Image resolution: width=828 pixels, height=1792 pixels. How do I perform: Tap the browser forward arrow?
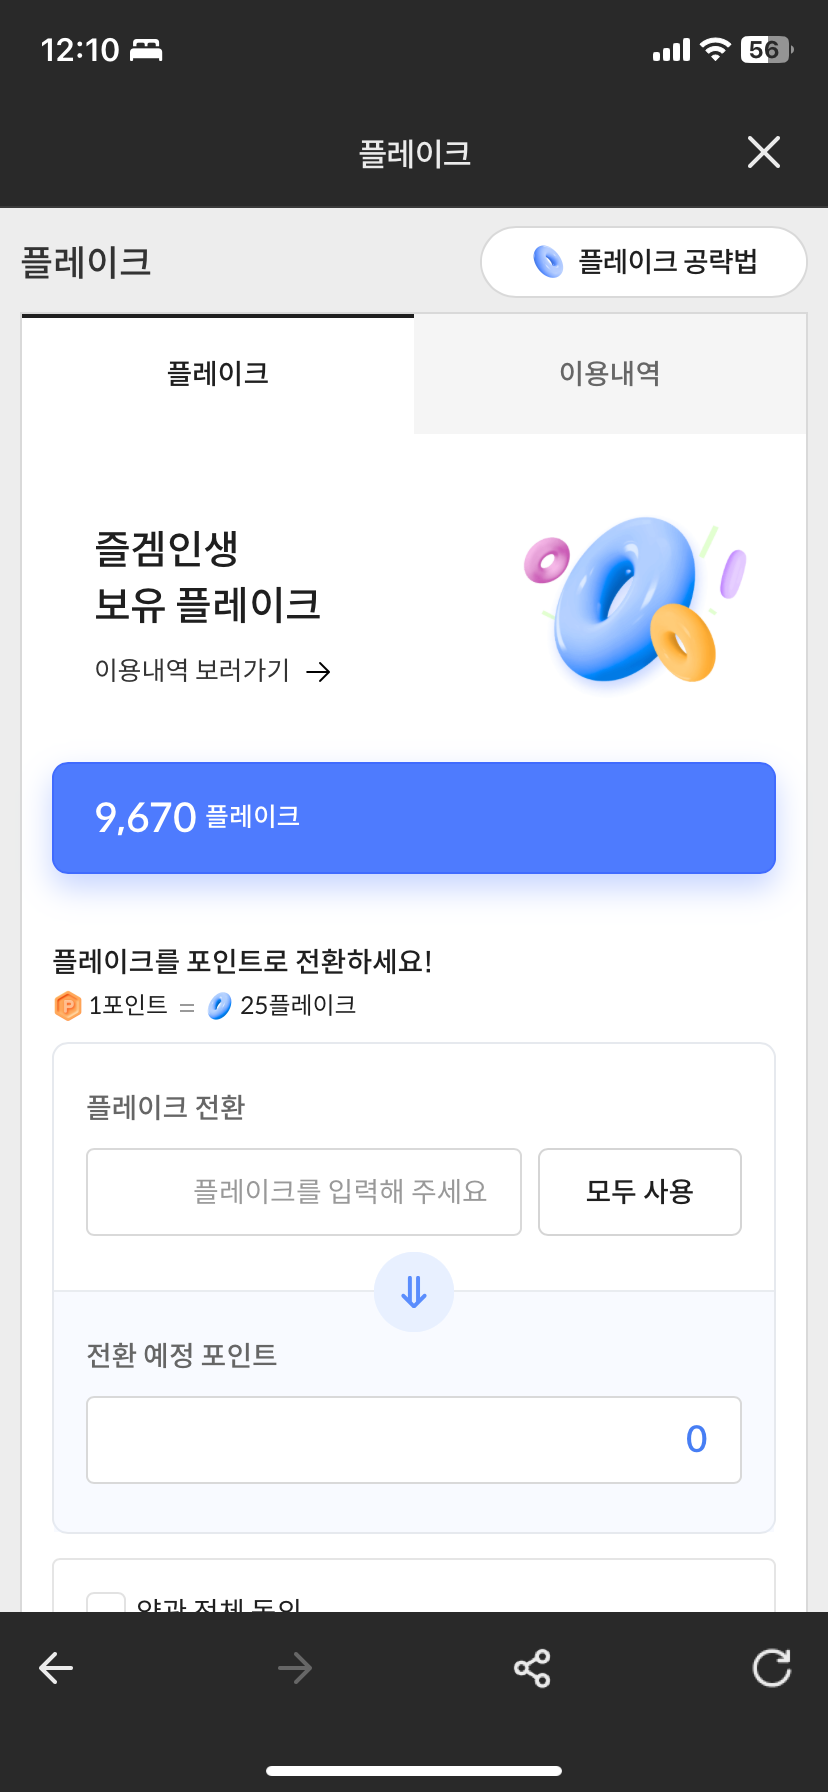(294, 1667)
